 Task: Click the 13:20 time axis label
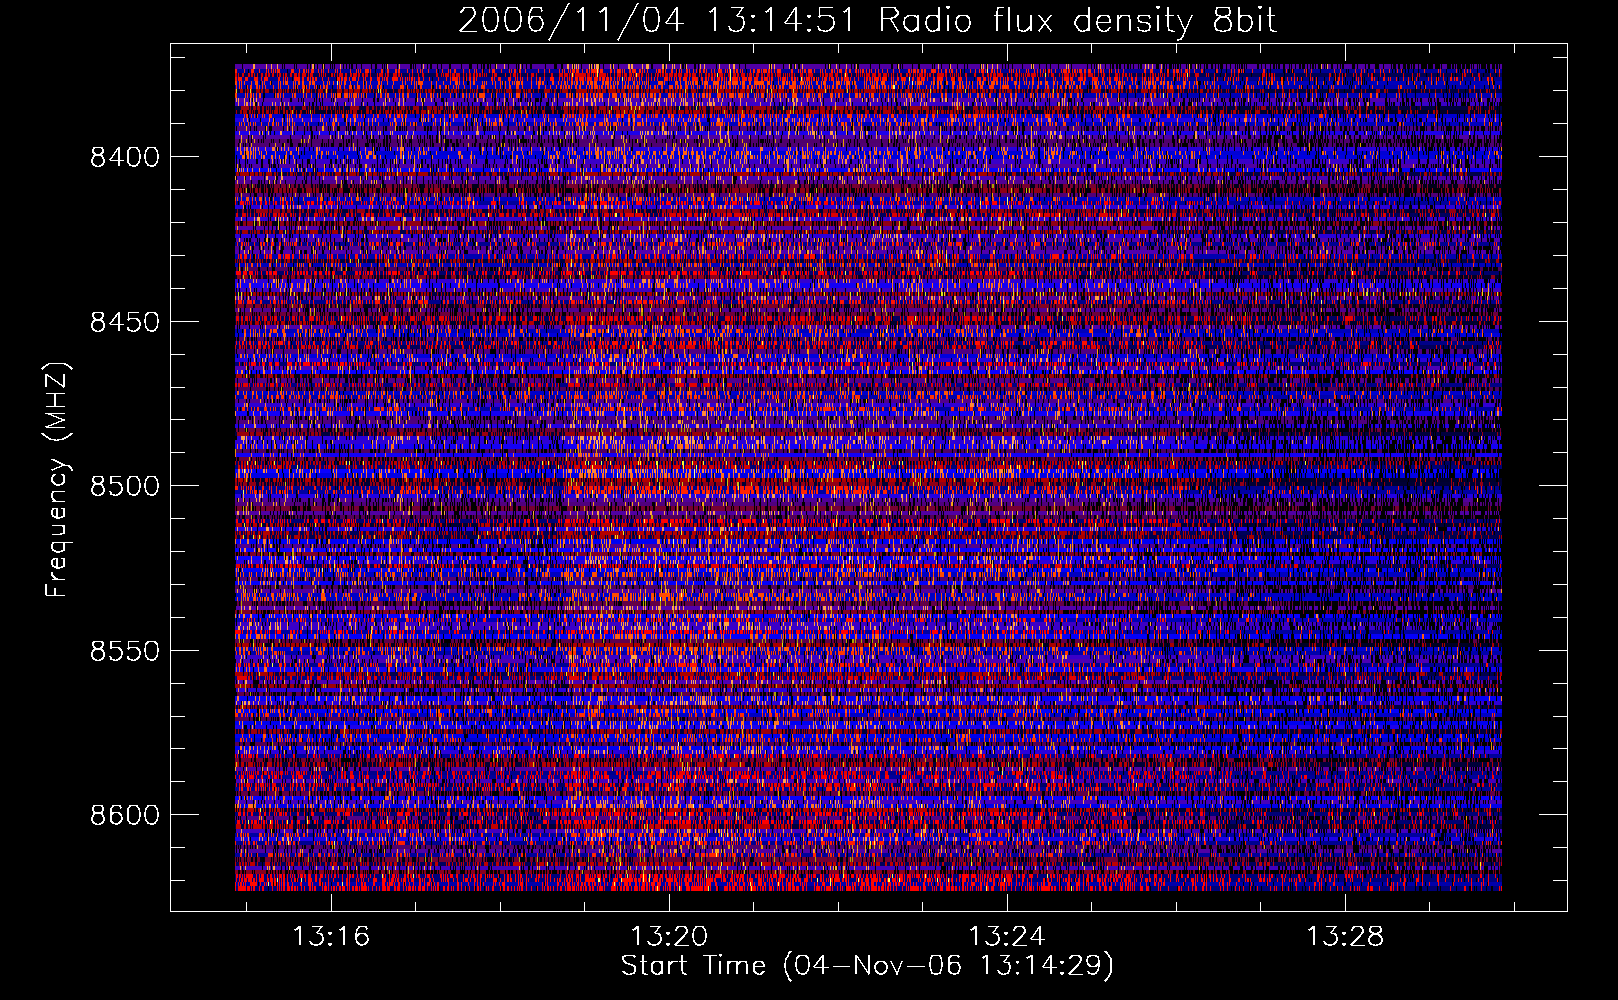coord(669,936)
